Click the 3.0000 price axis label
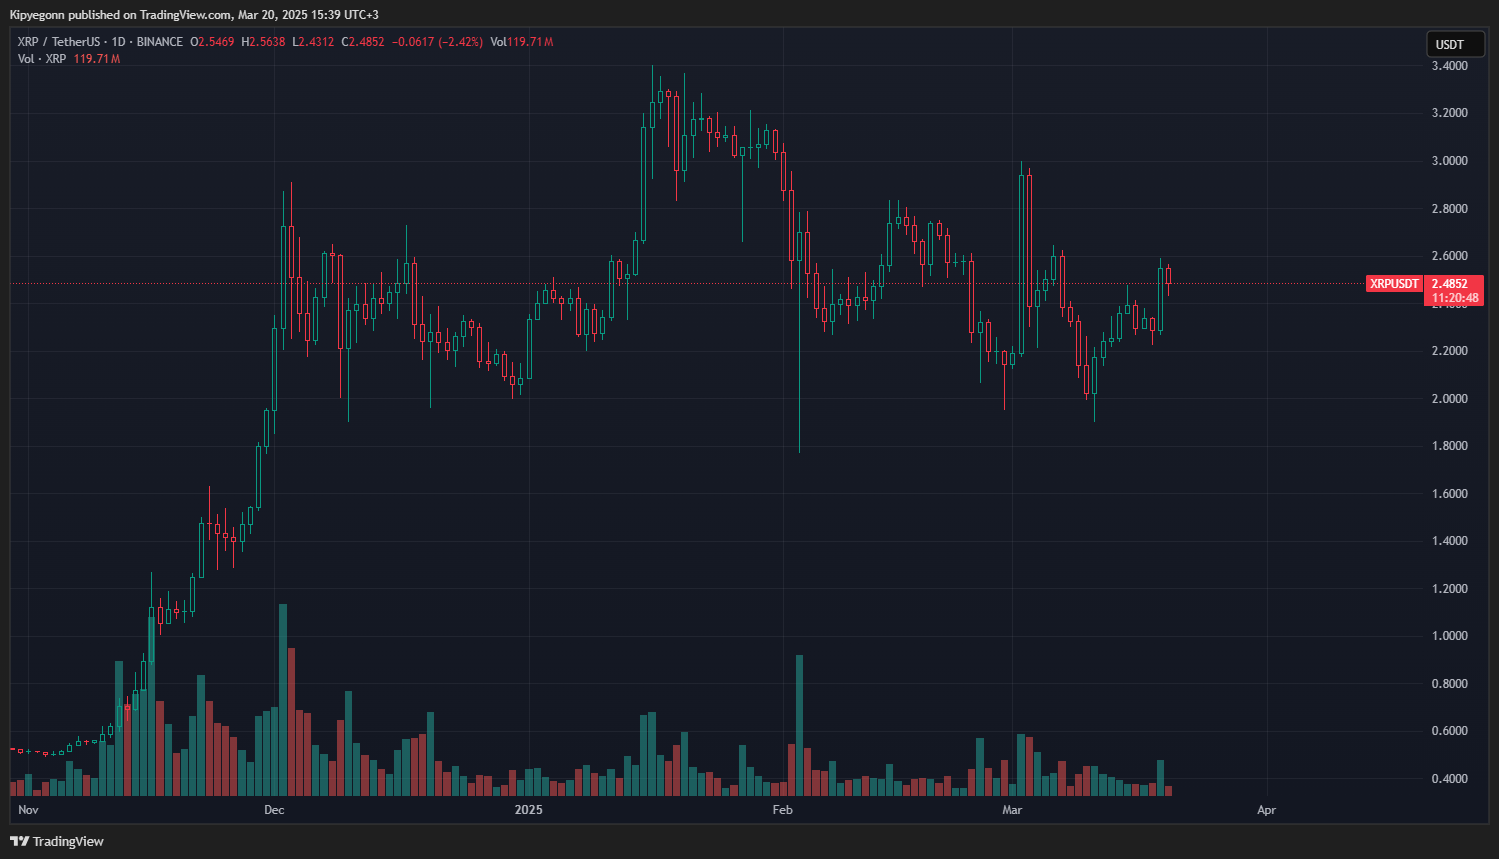 (1450, 161)
